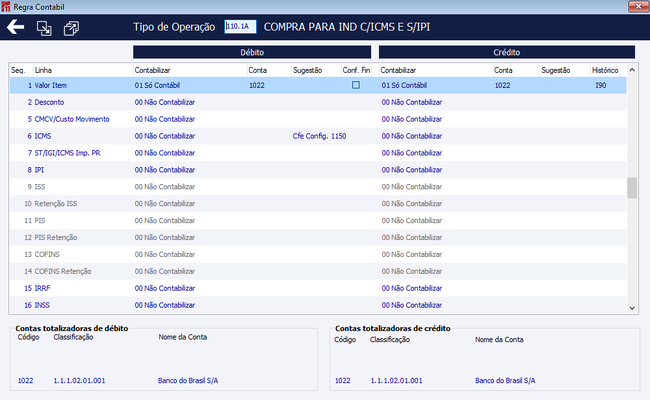The width and height of the screenshot is (650, 400).
Task: Click Histórico value I90
Action: (601, 85)
